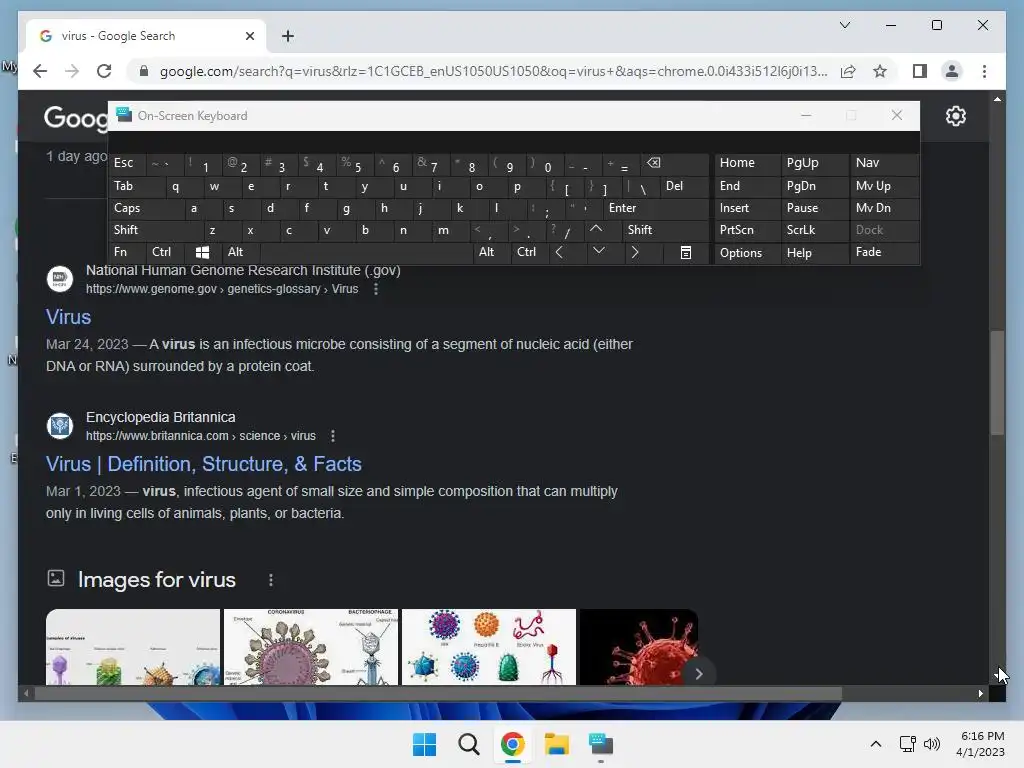1024x768 pixels.
Task: Open the Windows Start menu
Action: [424, 744]
